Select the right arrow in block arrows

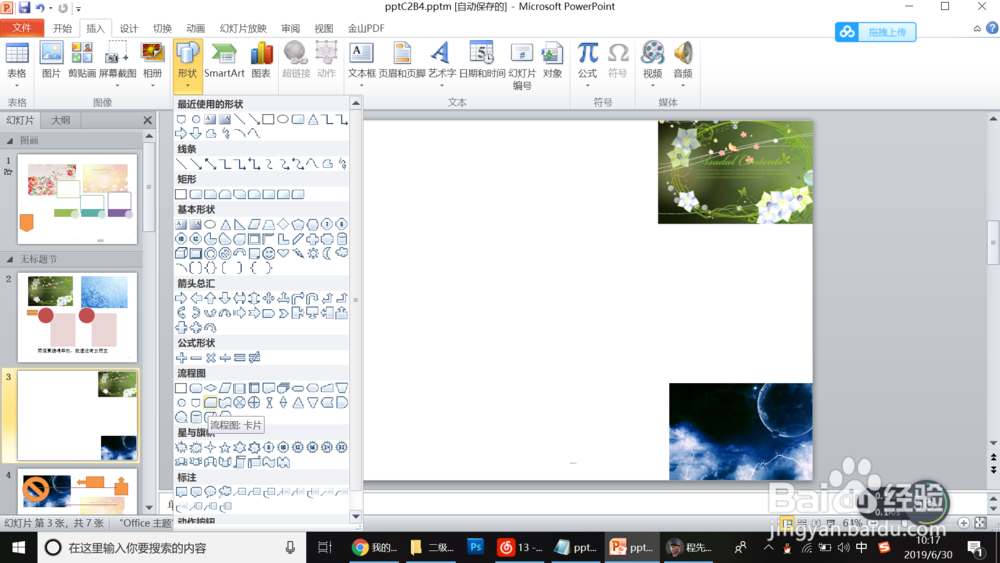pos(181,298)
